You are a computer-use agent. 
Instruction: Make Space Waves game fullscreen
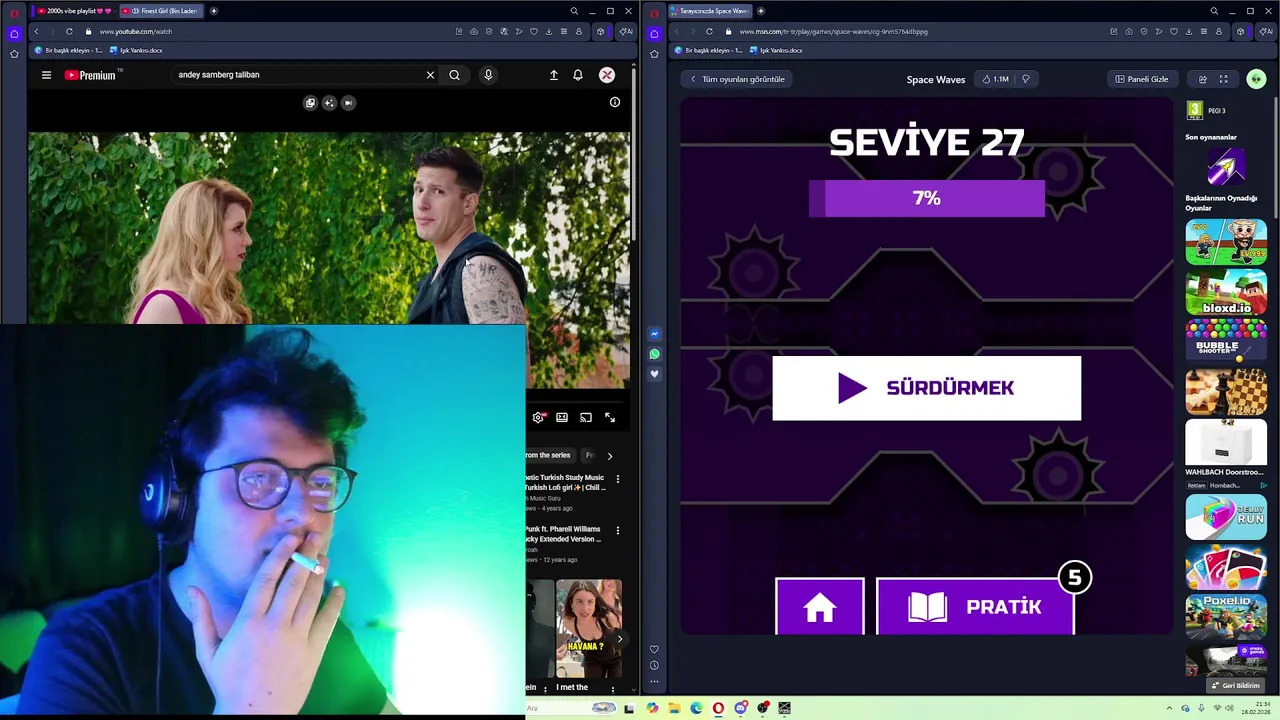pyautogui.click(x=1223, y=79)
